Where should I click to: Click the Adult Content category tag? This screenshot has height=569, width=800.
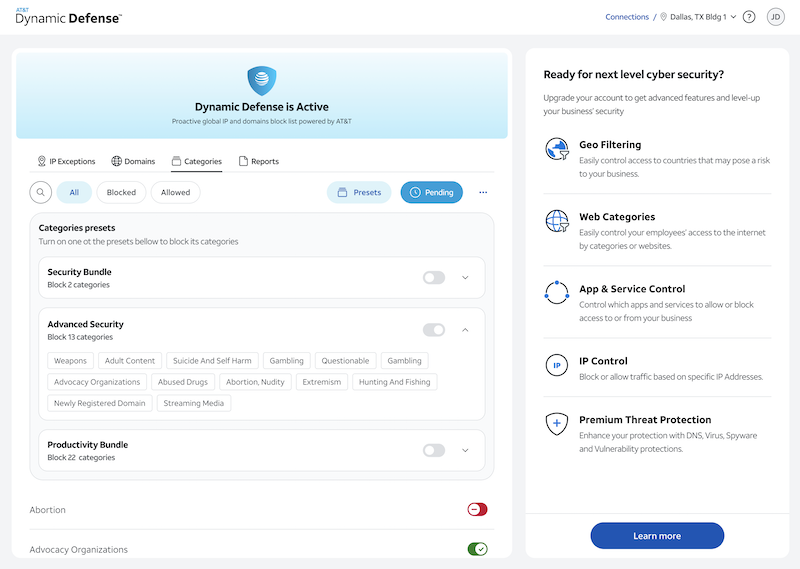130,361
